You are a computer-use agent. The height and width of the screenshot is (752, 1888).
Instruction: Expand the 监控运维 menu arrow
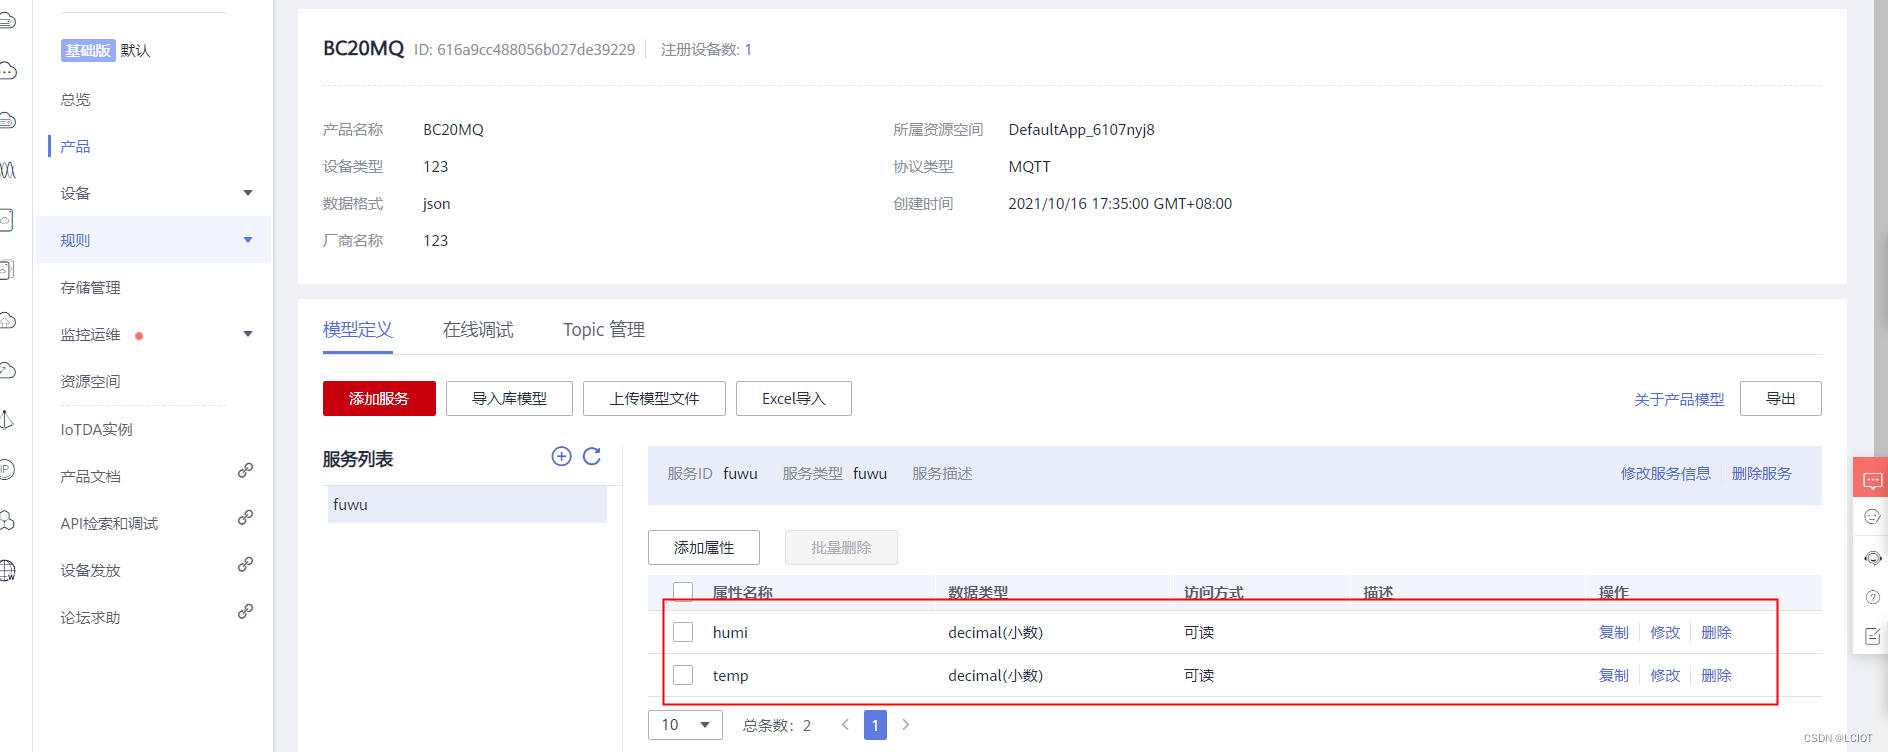(248, 334)
